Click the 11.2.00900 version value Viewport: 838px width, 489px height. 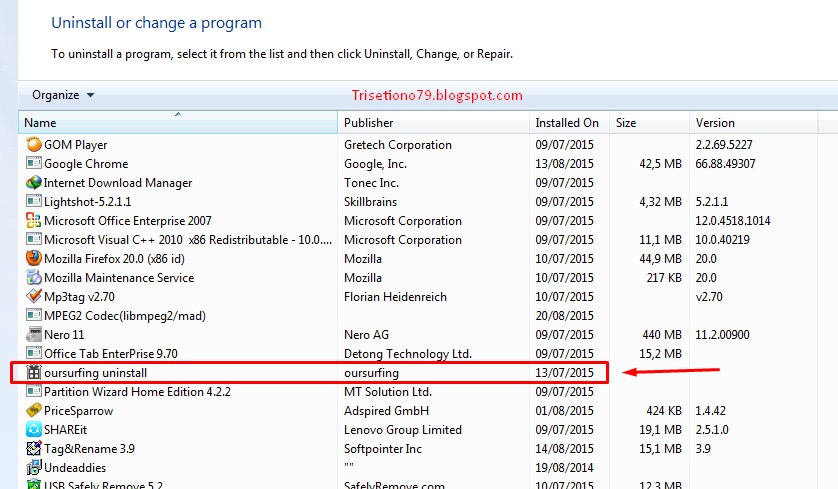click(722, 335)
